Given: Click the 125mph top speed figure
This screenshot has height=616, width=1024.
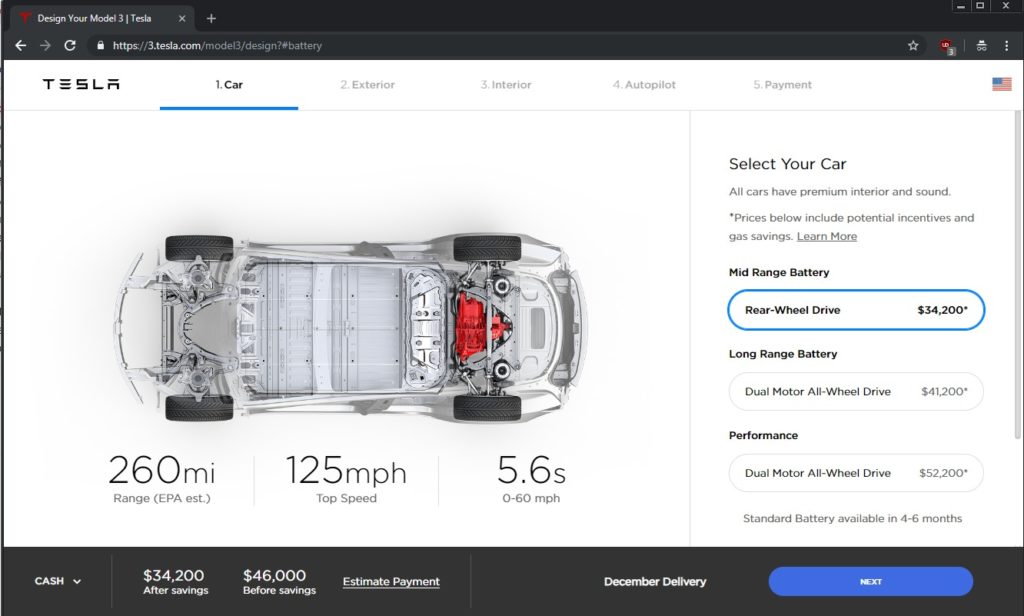Looking at the screenshot, I should pyautogui.click(x=346, y=470).
